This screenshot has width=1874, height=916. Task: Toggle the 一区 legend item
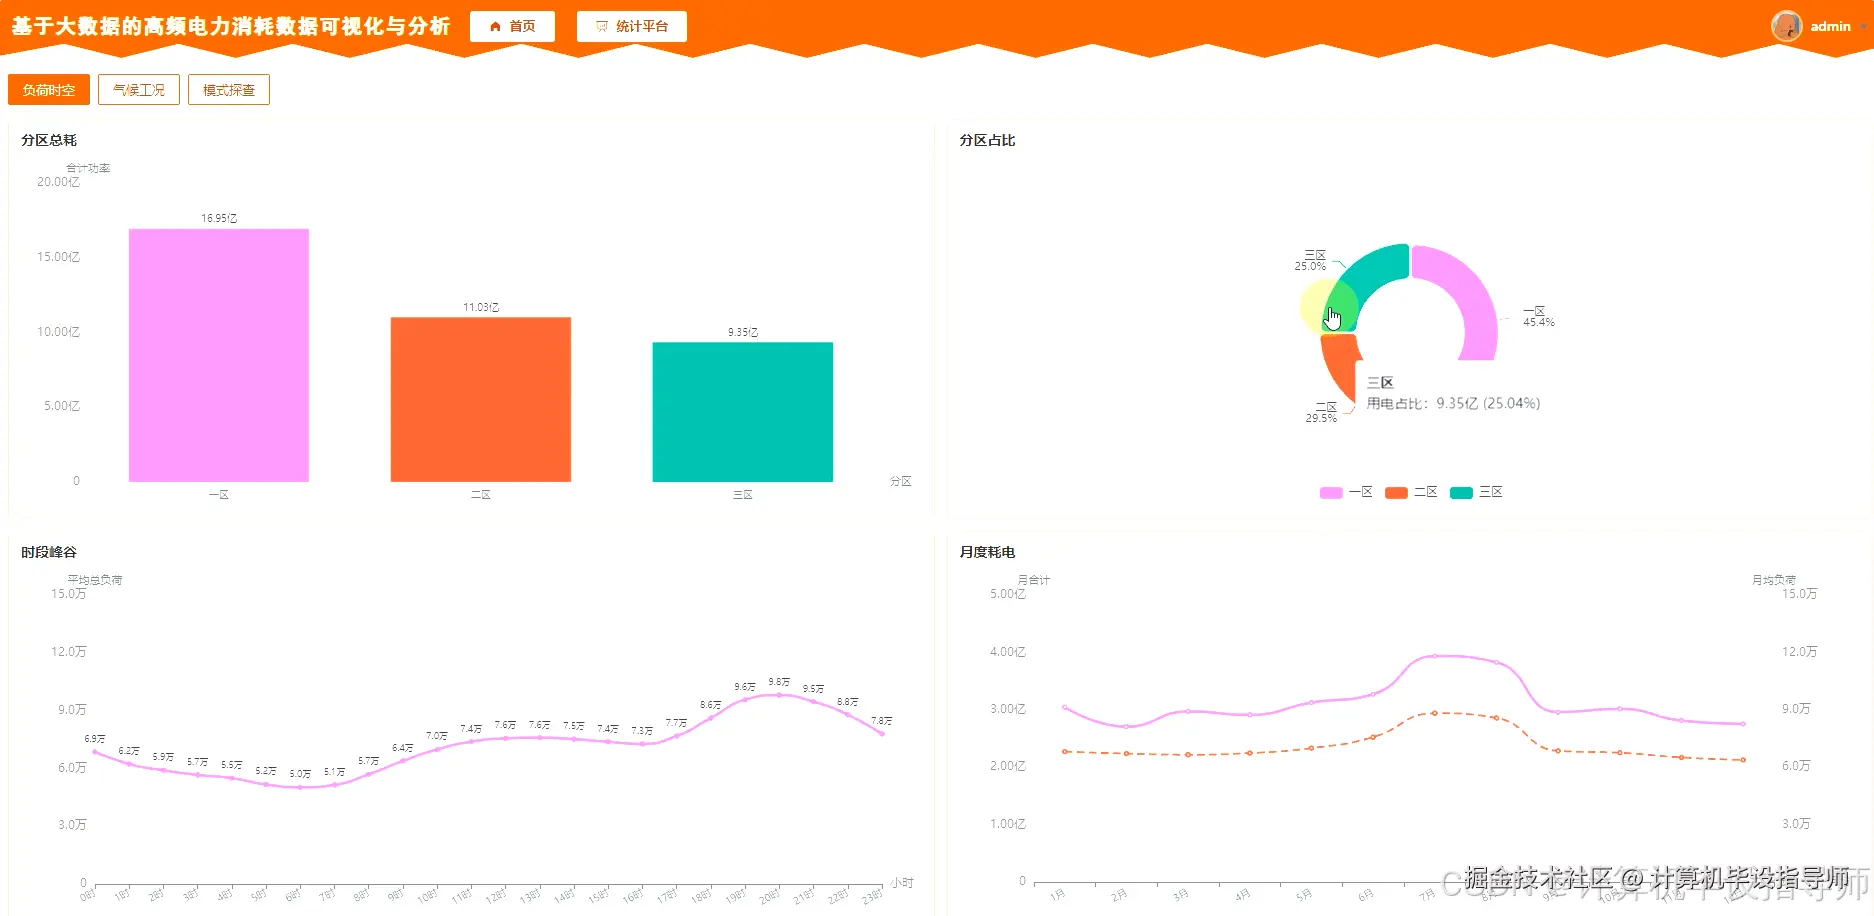click(x=1346, y=492)
